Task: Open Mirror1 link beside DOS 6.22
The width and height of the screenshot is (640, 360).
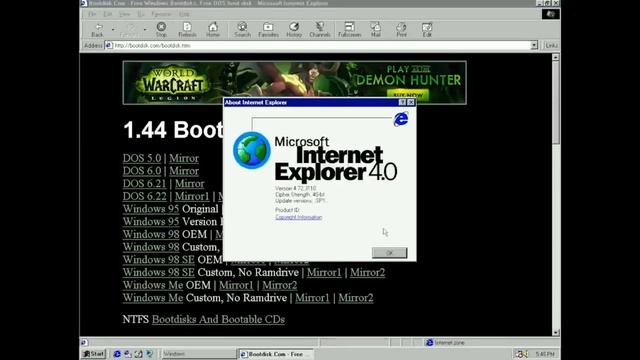Action: [x=192, y=196]
